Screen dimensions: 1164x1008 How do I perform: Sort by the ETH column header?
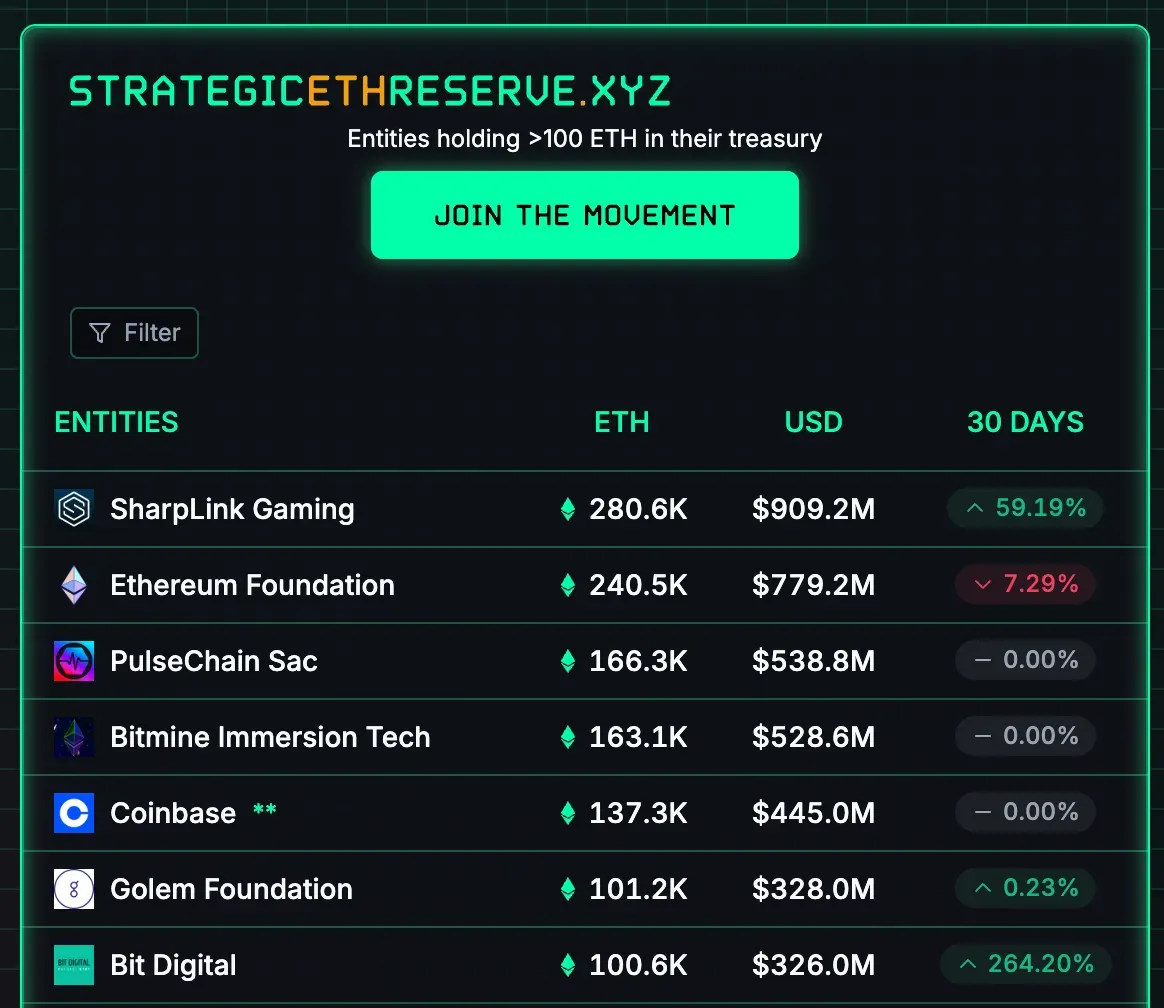coord(621,422)
